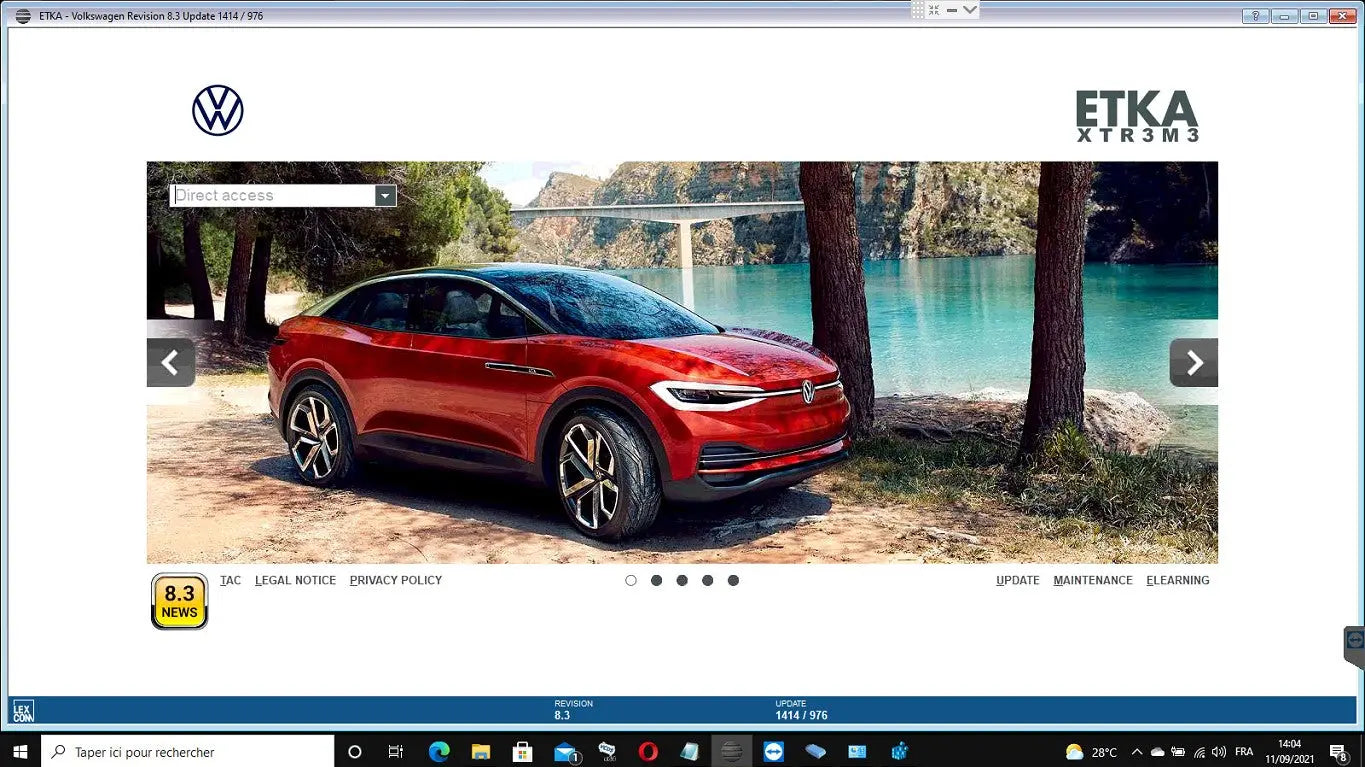Screen dimensions: 1365x767
Task: Select the first carousel indicator dot
Action: [x=631, y=580]
